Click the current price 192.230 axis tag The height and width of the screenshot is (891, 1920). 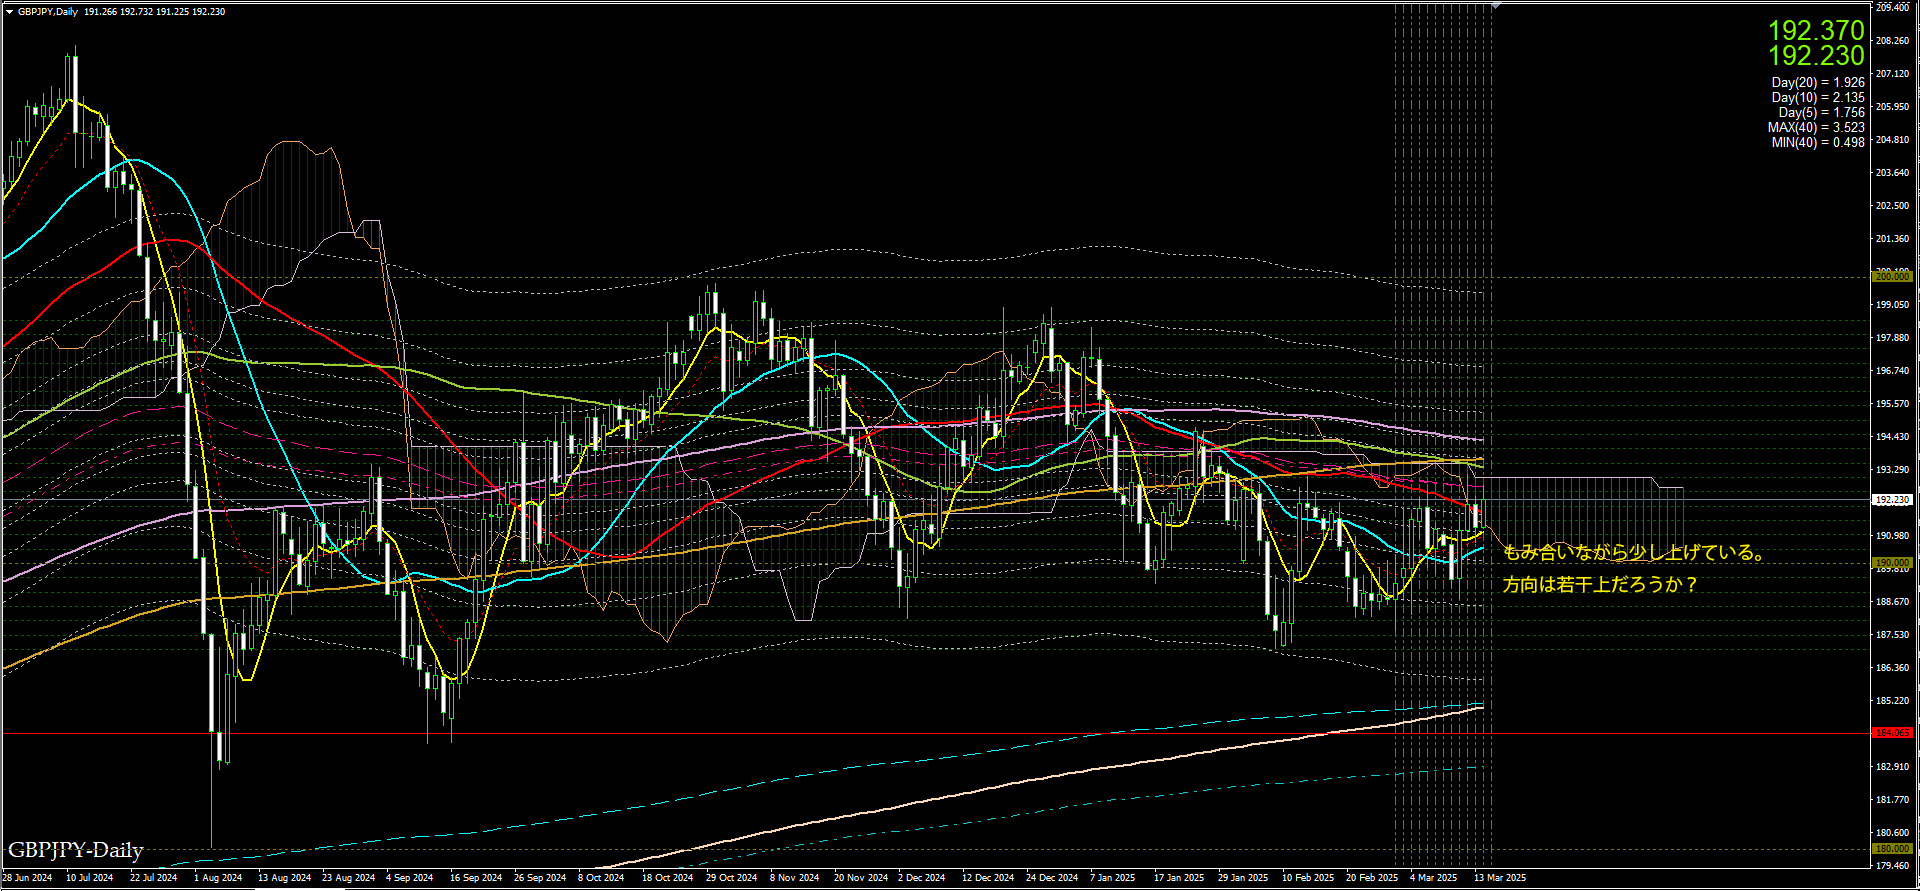(1892, 500)
